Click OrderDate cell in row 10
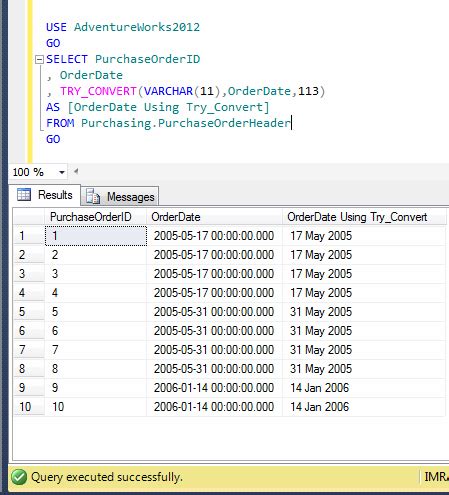The height and width of the screenshot is (495, 449). 214,407
